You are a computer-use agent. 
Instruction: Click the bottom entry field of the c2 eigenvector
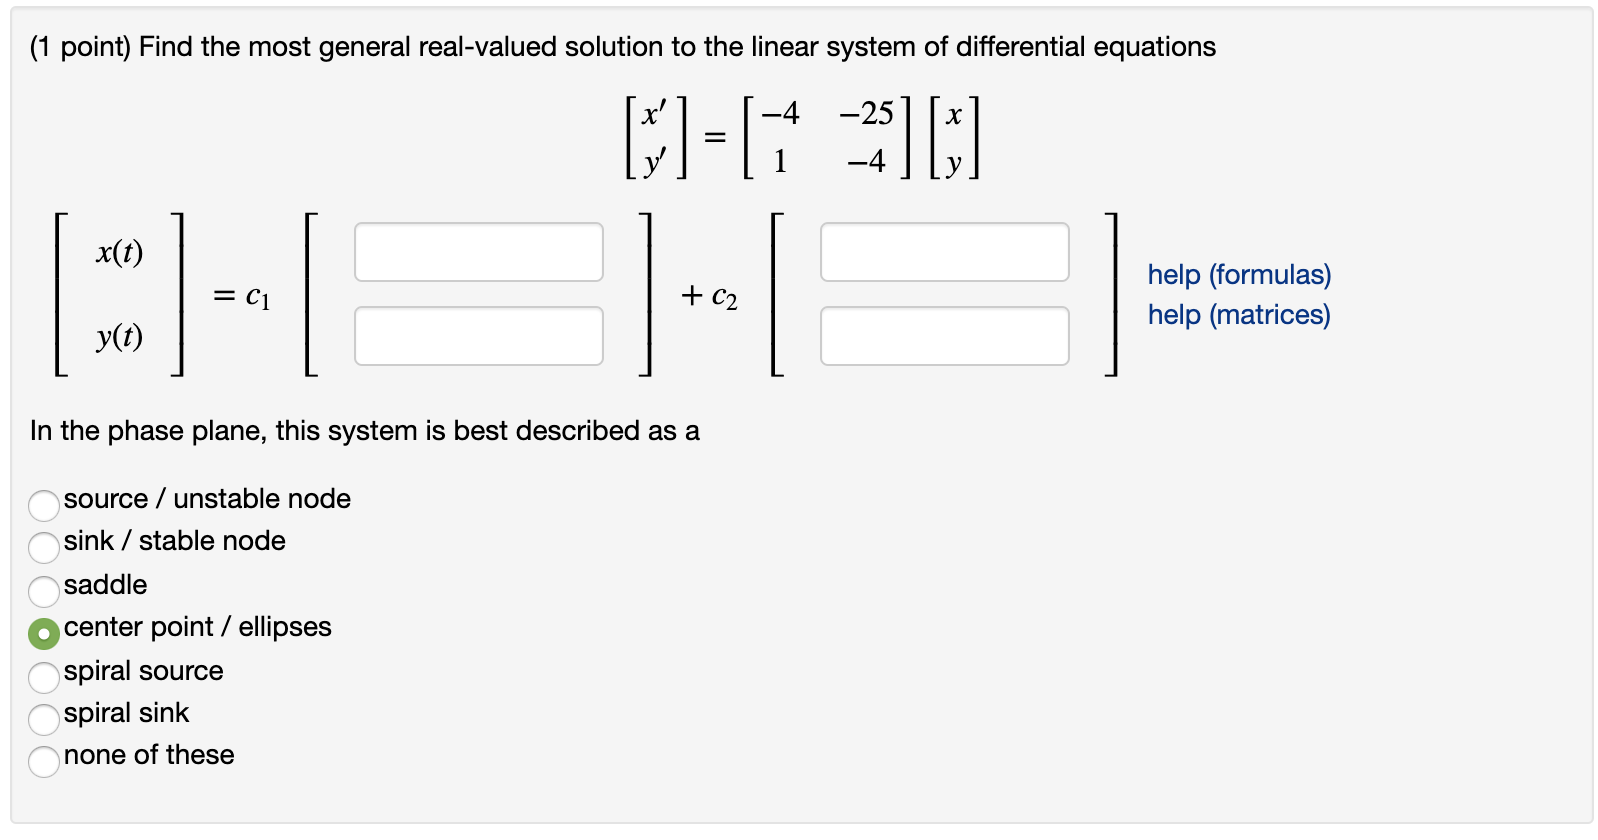944,336
